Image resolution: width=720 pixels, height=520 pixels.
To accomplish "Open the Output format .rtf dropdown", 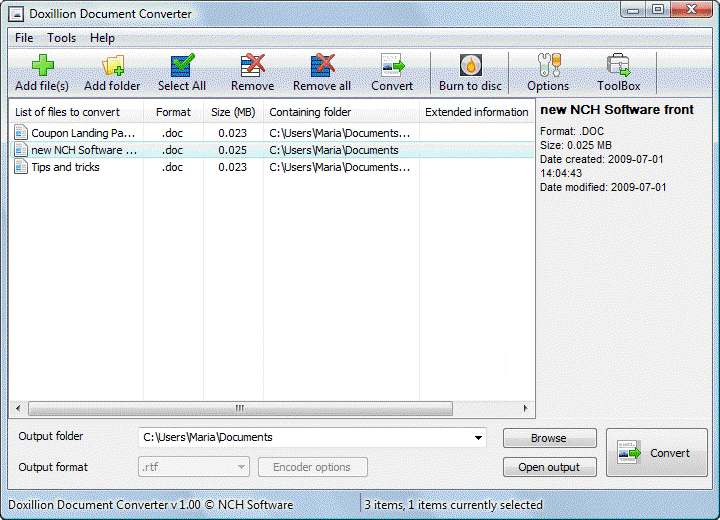I will [x=194, y=467].
